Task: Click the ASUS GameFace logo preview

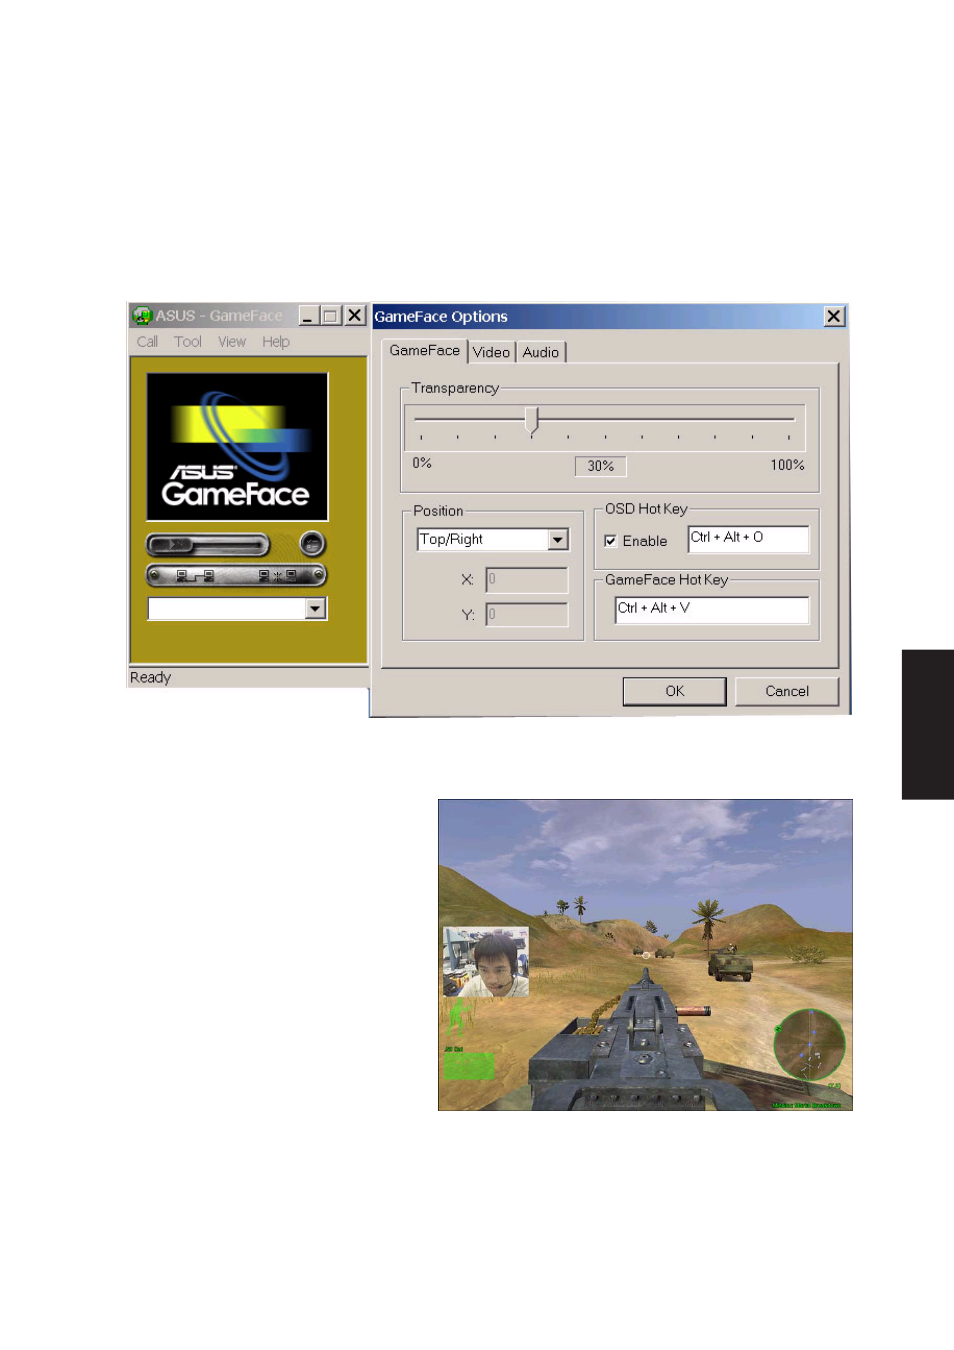Action: 237,446
